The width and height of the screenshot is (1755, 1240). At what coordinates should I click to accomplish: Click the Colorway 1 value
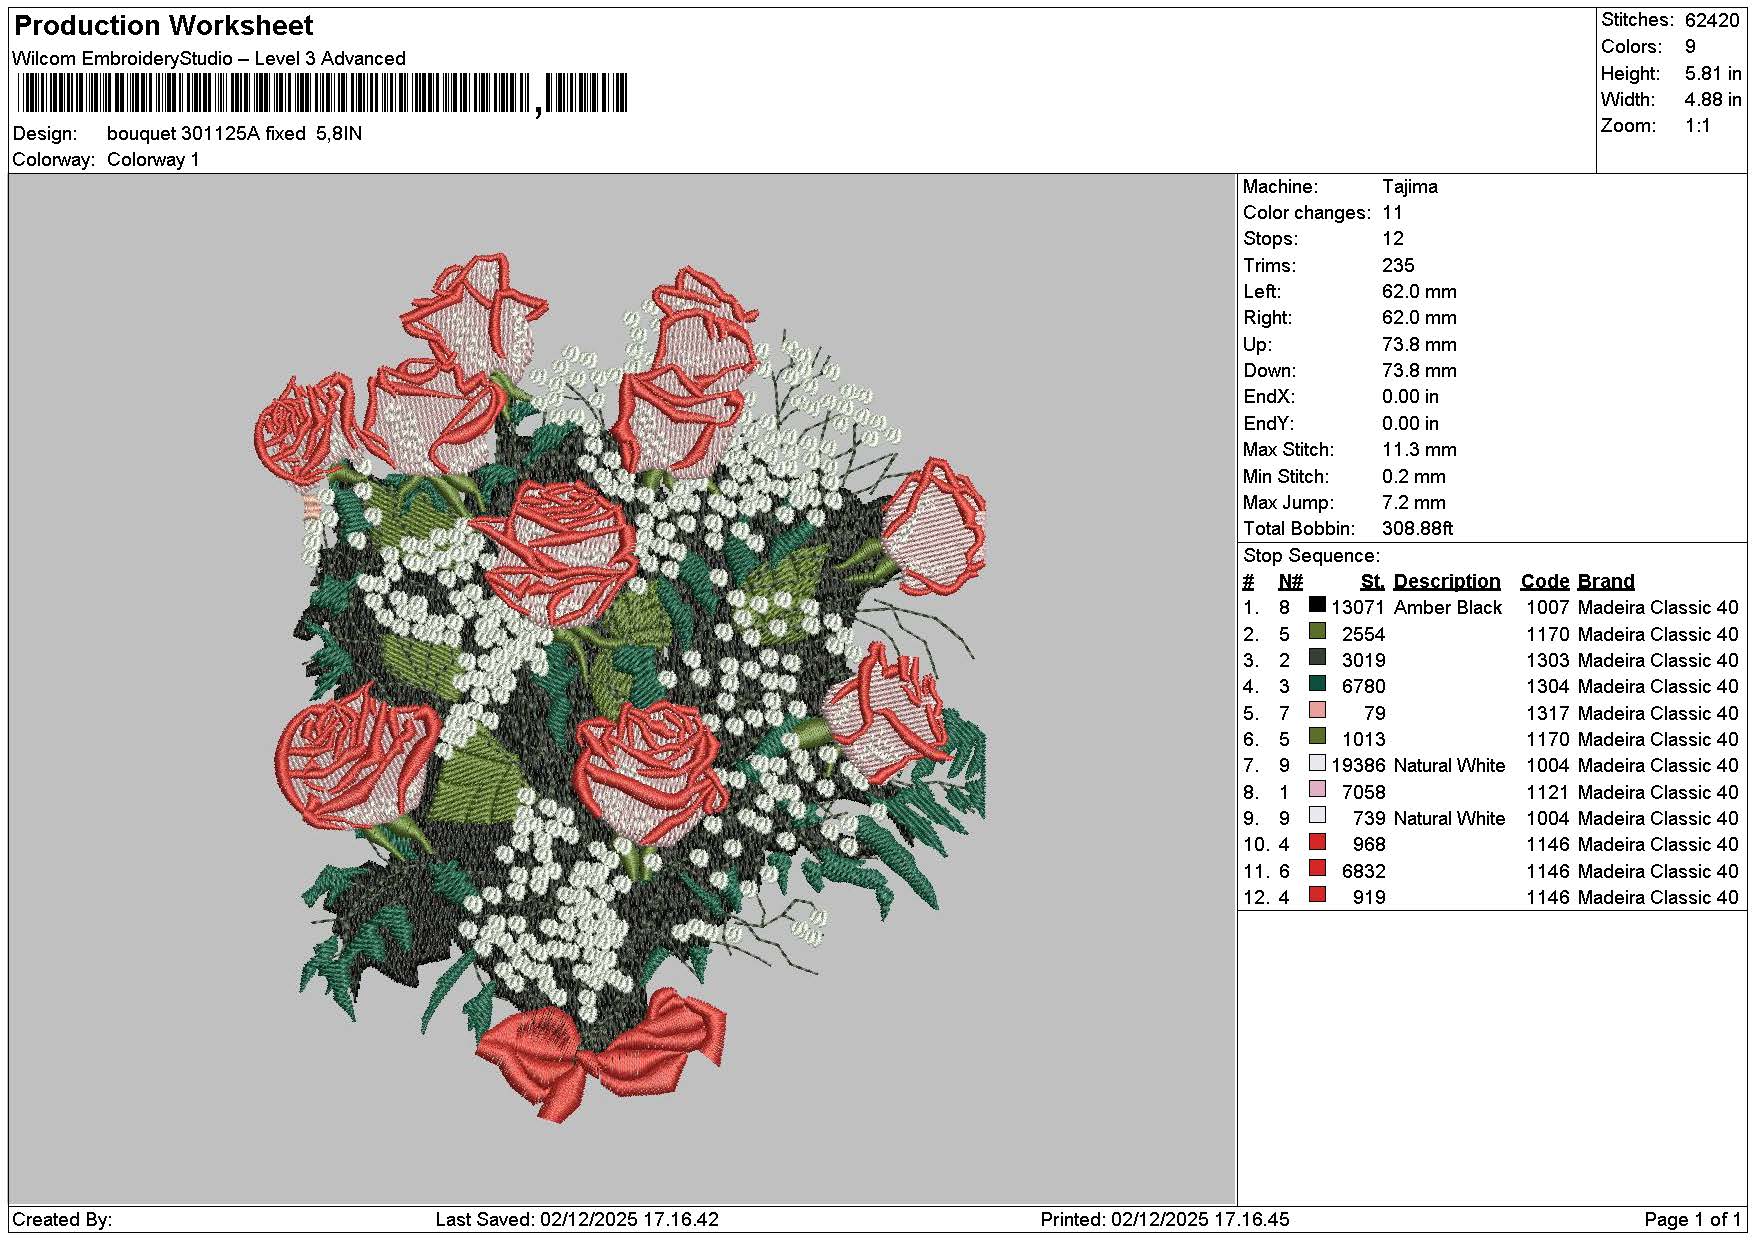pos(153,160)
